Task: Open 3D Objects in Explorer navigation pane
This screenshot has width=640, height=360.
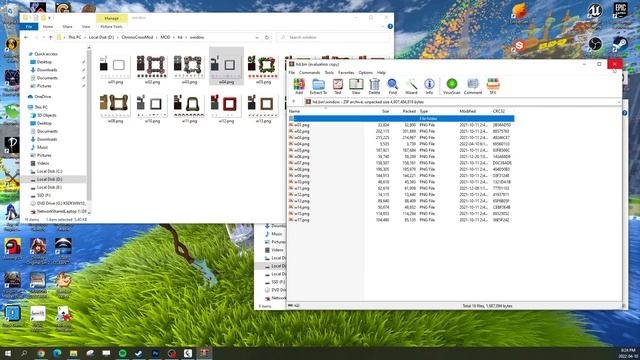Action: (47, 115)
